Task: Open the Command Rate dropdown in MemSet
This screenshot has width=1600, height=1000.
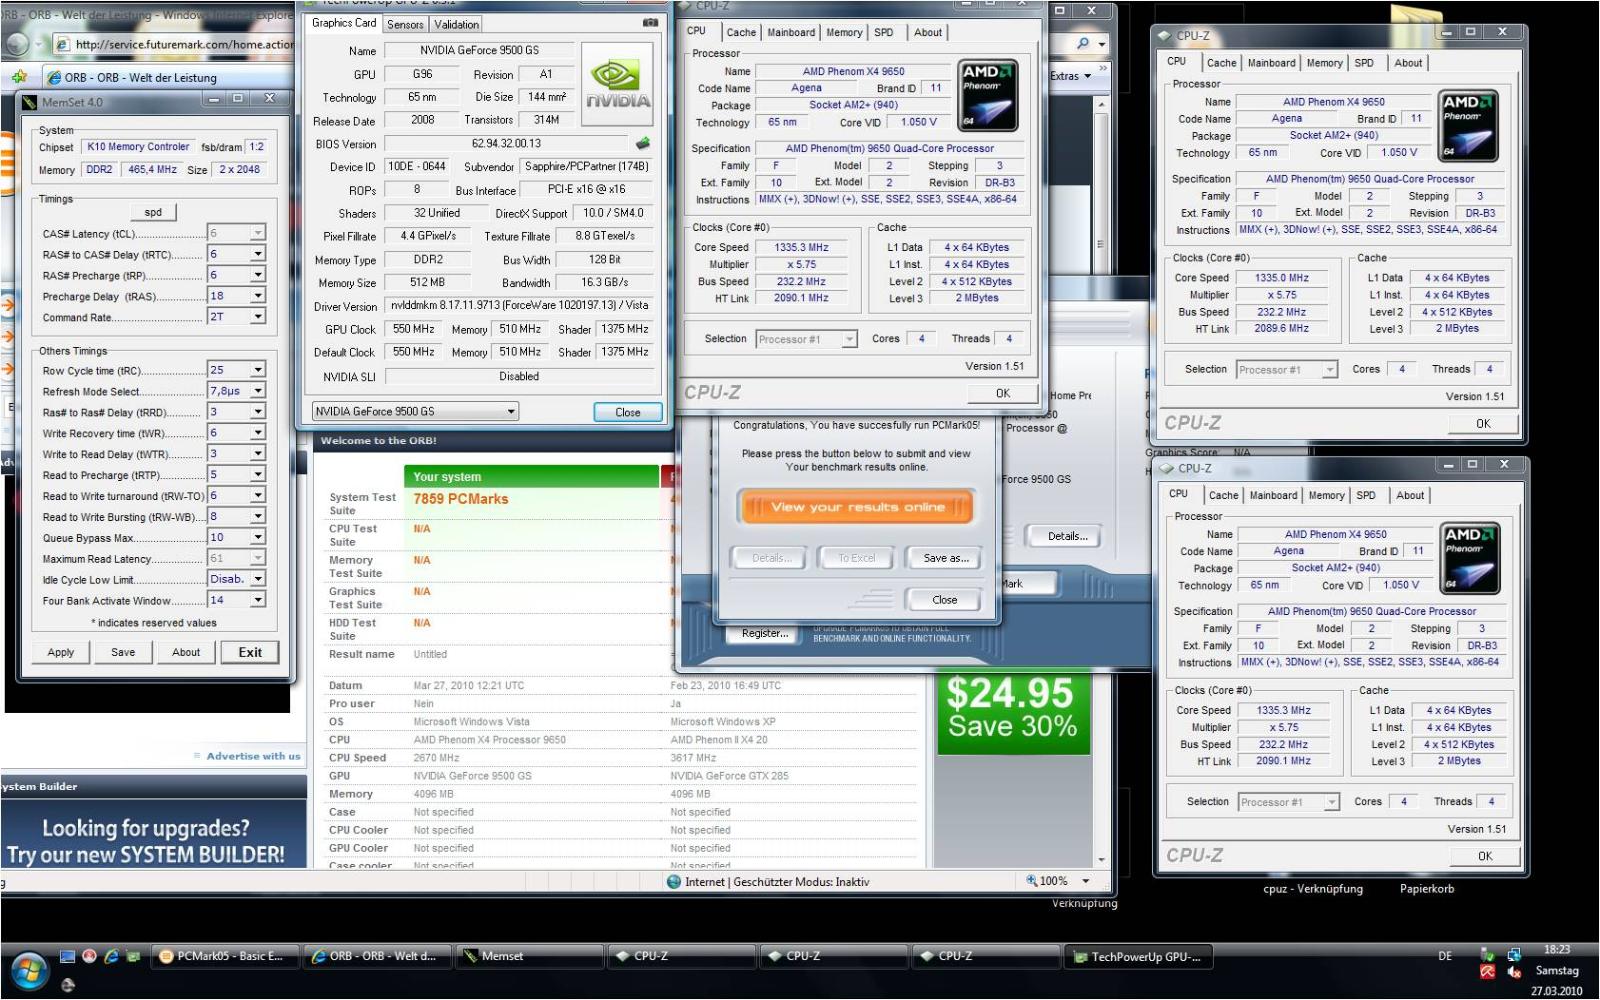Action: [257, 317]
